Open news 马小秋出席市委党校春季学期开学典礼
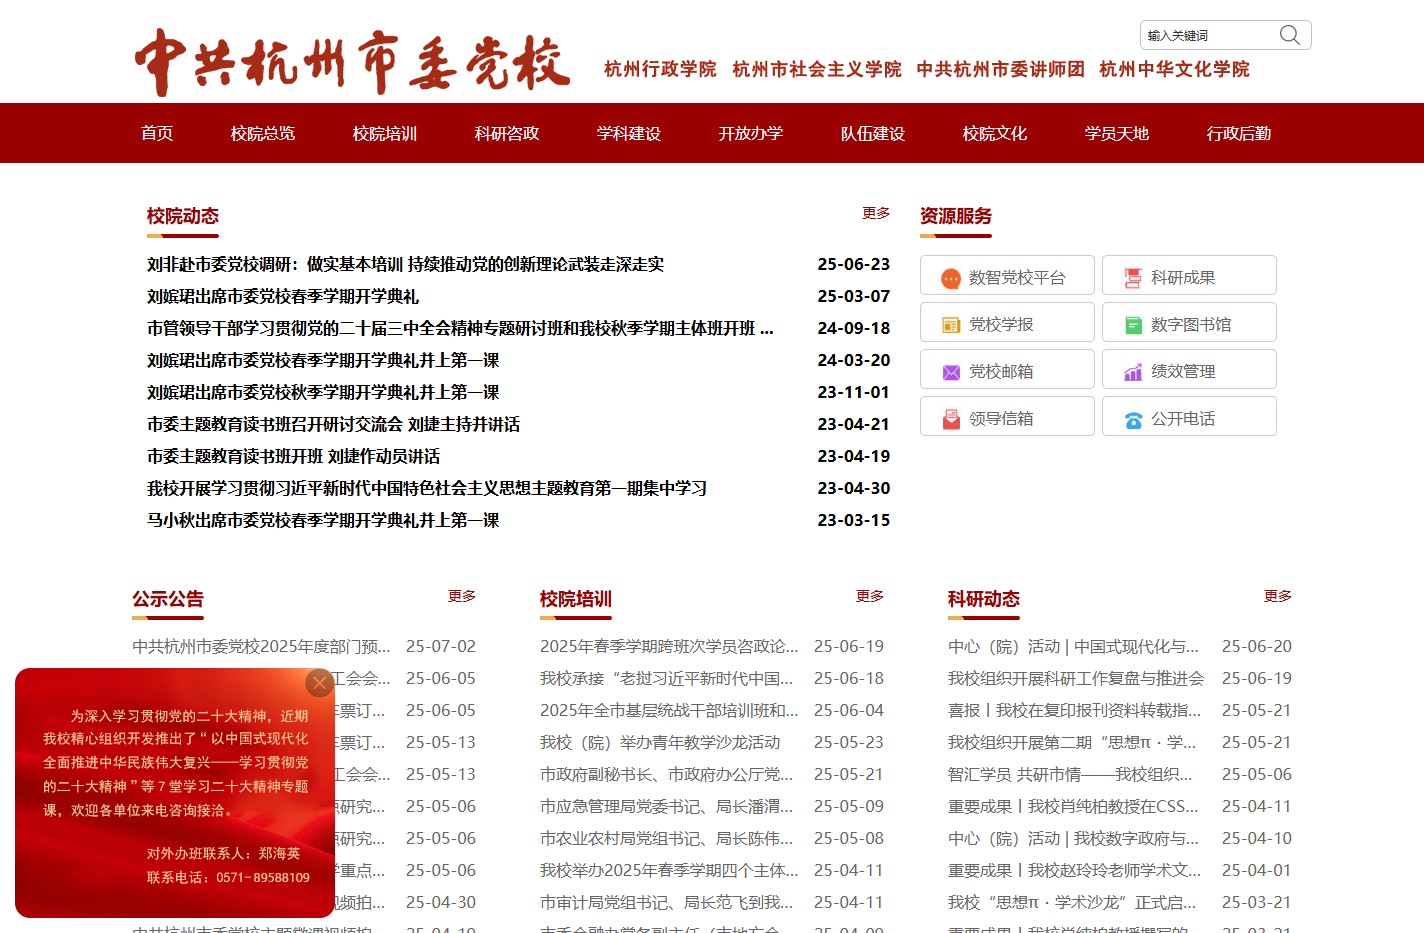 323,520
